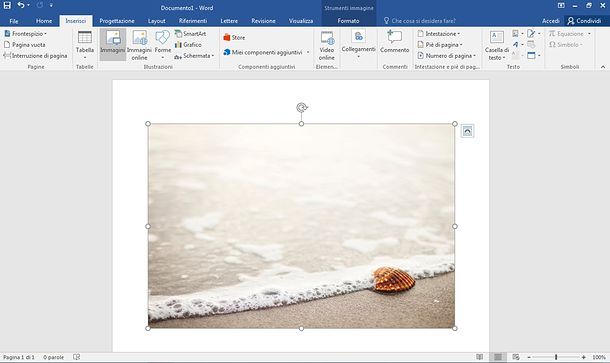
Task: Open the Tabella table dropdown
Action: [85, 45]
